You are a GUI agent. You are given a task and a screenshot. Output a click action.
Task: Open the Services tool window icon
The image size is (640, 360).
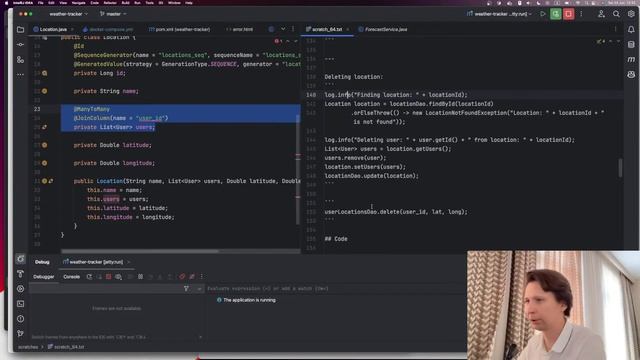(20, 289)
